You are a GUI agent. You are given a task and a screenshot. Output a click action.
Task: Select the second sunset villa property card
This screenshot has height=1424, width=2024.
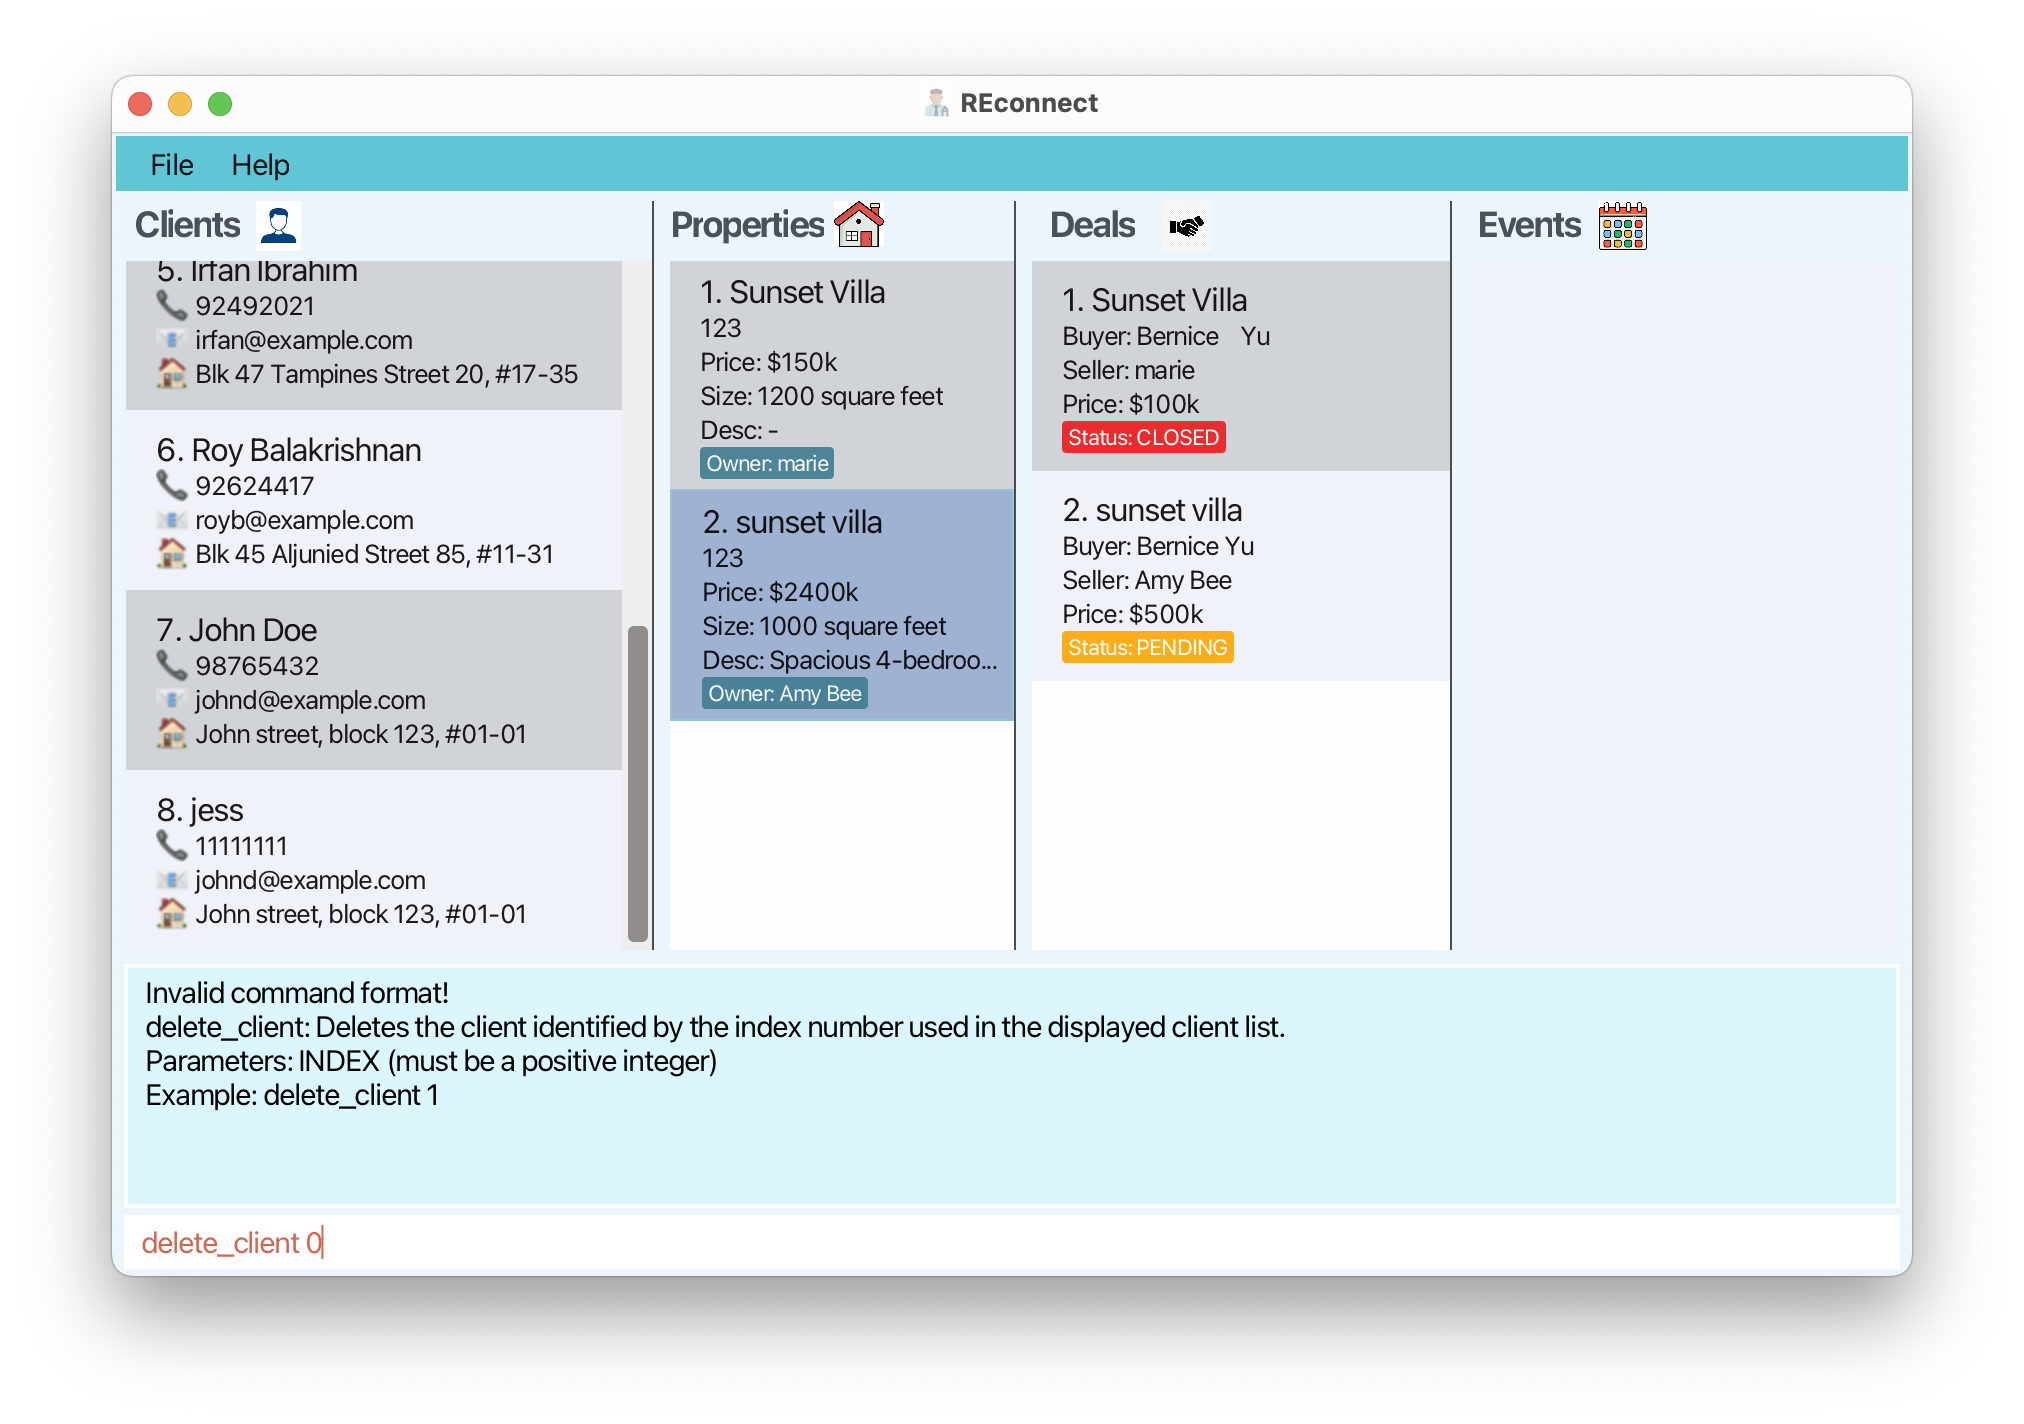842,606
